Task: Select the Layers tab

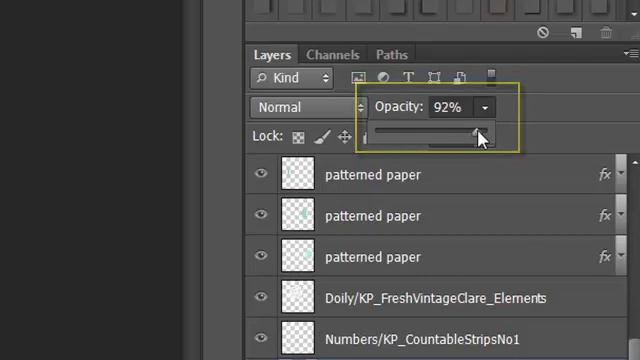Action: click(x=272, y=55)
